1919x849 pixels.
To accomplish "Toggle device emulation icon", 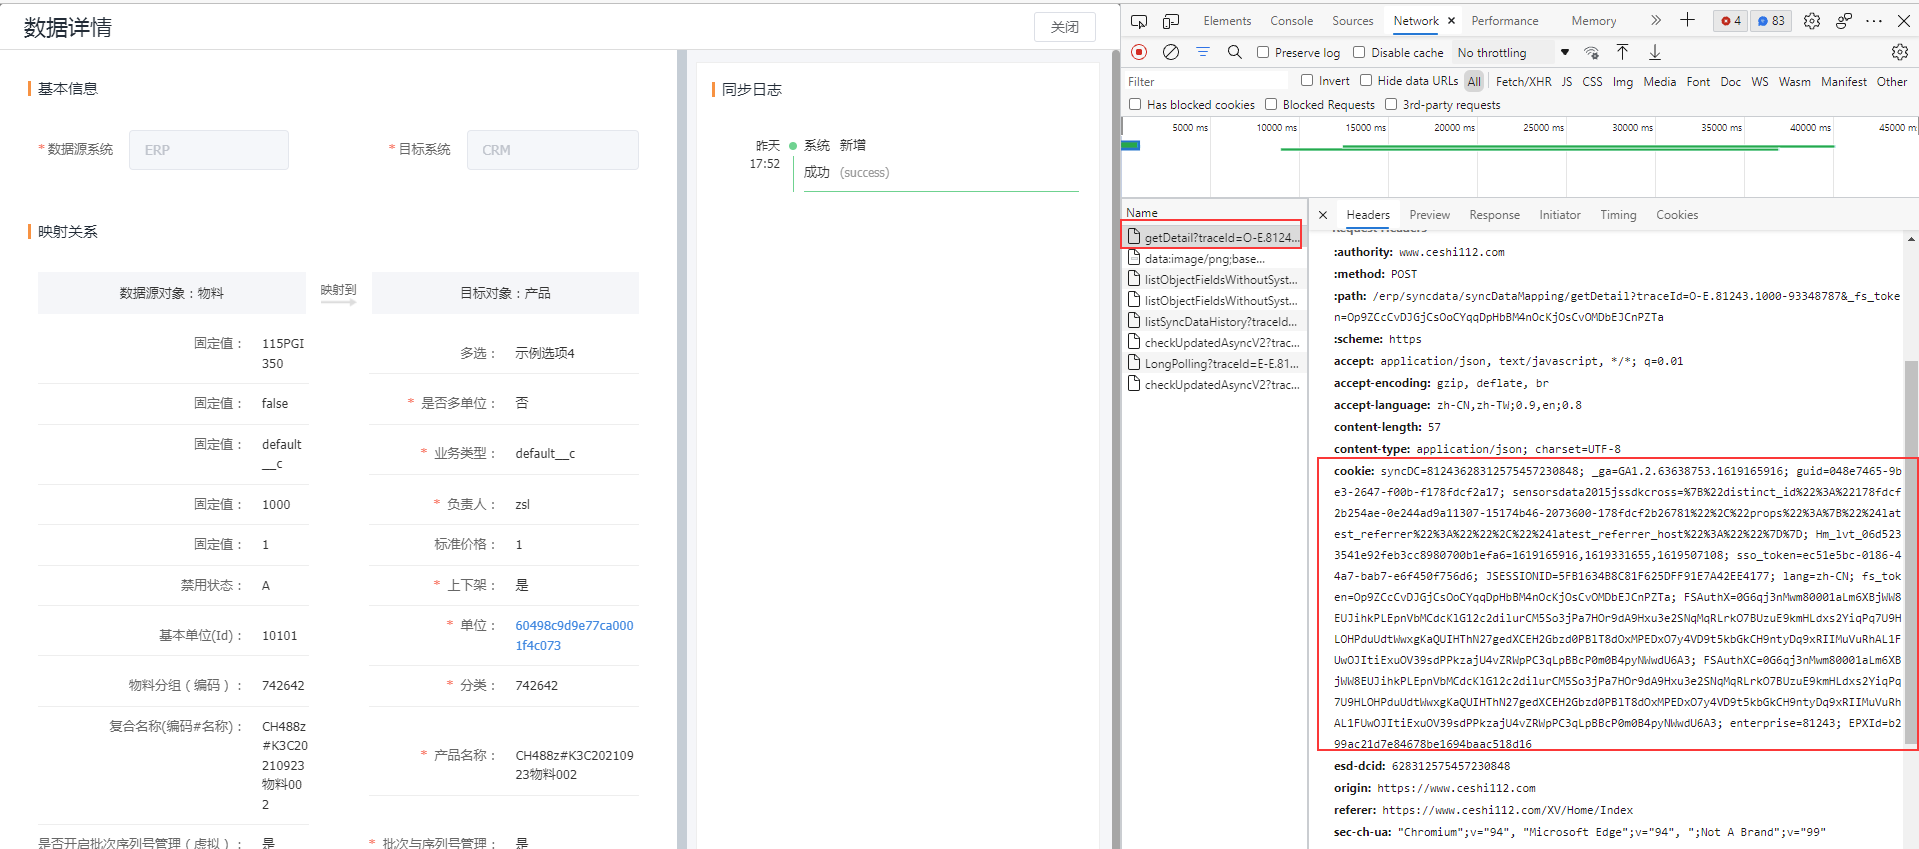I will (1171, 21).
